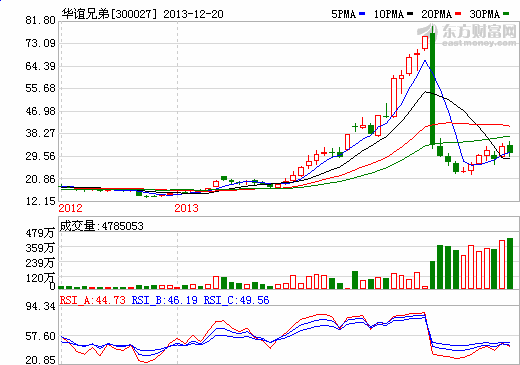Click the green 30PMA legend swatch
This screenshot has height=365, width=520.
(506, 14)
